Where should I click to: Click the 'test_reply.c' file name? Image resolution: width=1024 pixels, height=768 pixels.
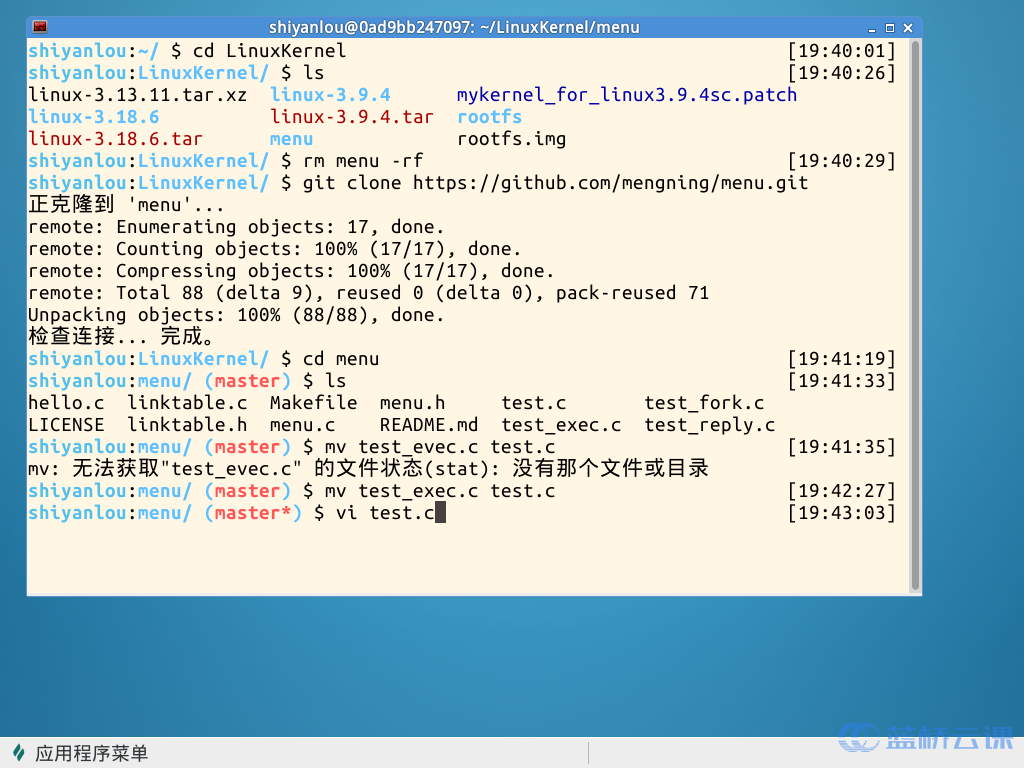710,425
